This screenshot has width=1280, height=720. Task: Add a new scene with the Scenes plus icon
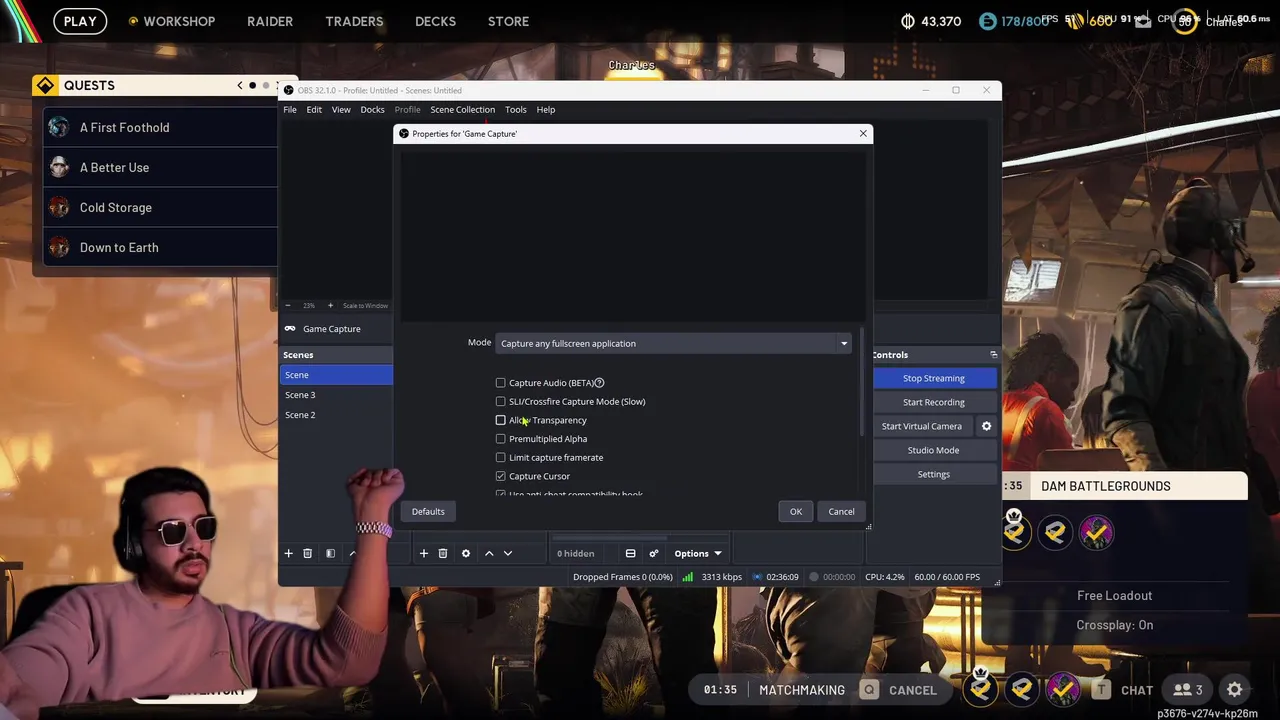click(288, 553)
